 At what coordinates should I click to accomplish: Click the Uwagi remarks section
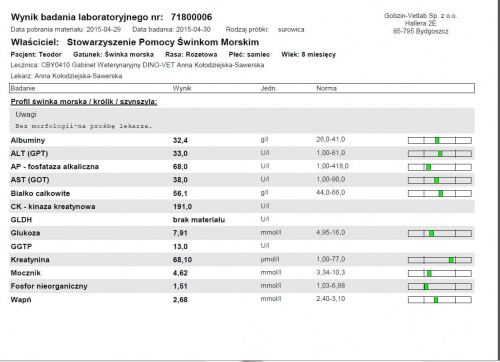click(242, 120)
